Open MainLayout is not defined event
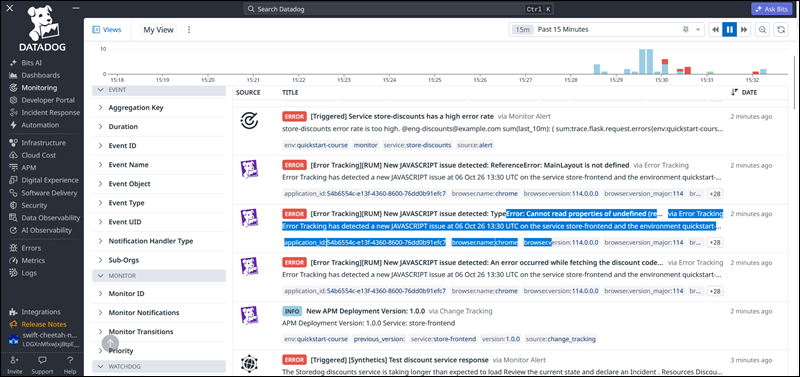 click(x=469, y=165)
